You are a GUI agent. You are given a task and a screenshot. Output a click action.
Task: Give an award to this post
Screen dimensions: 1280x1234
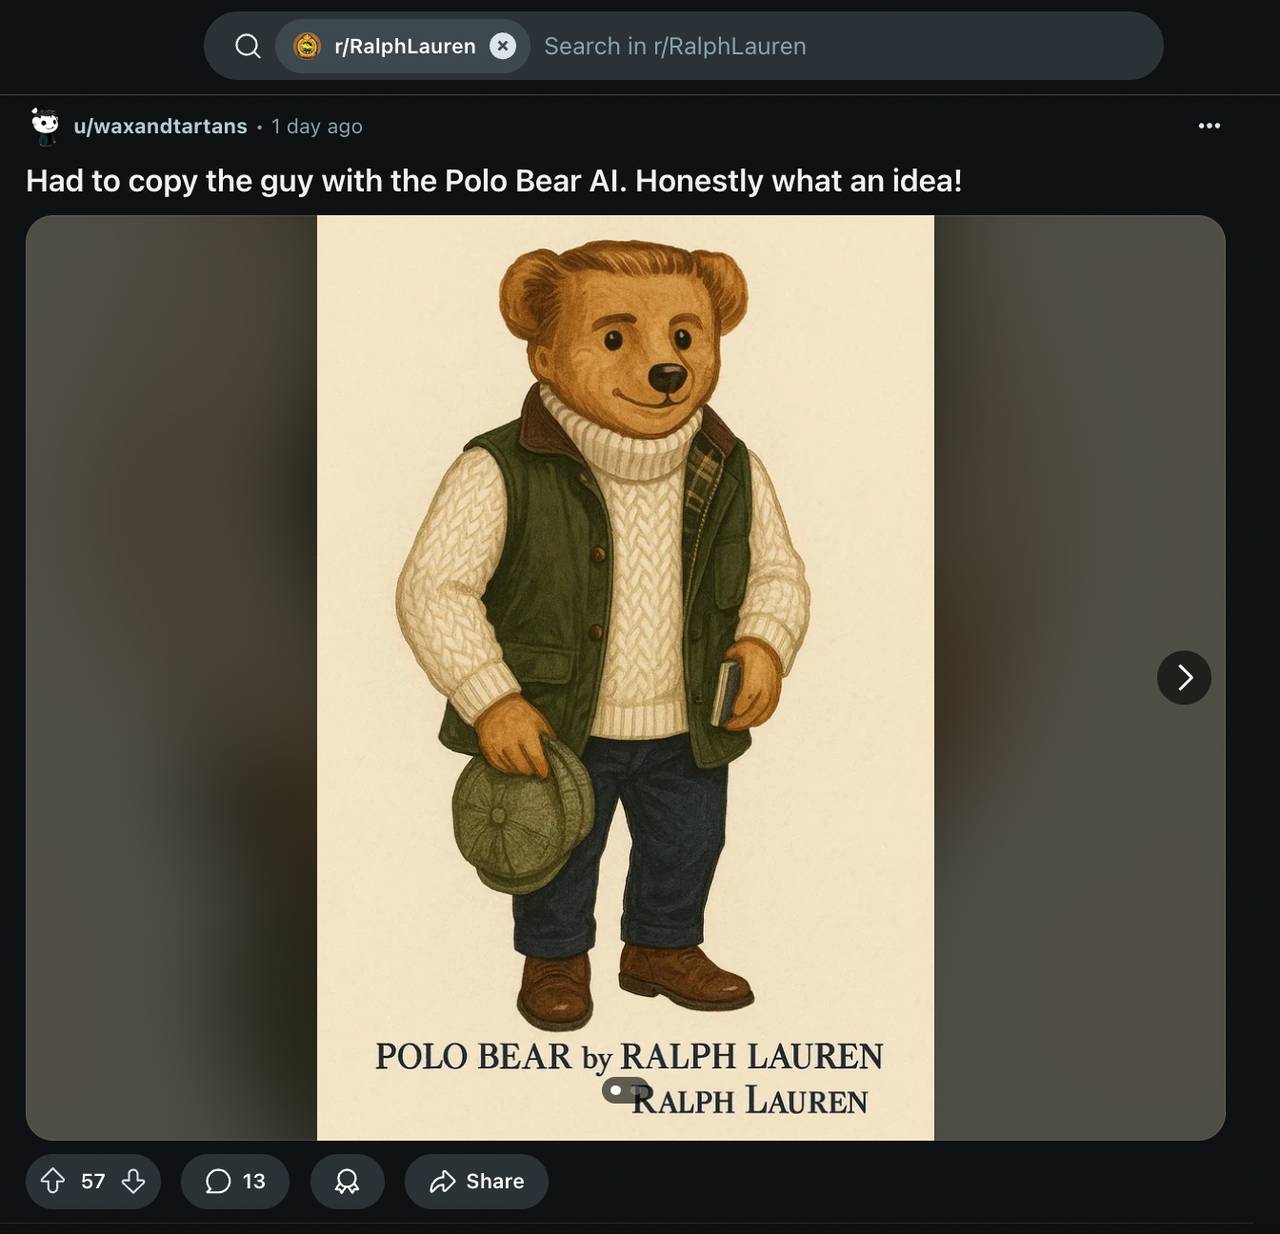[347, 1181]
